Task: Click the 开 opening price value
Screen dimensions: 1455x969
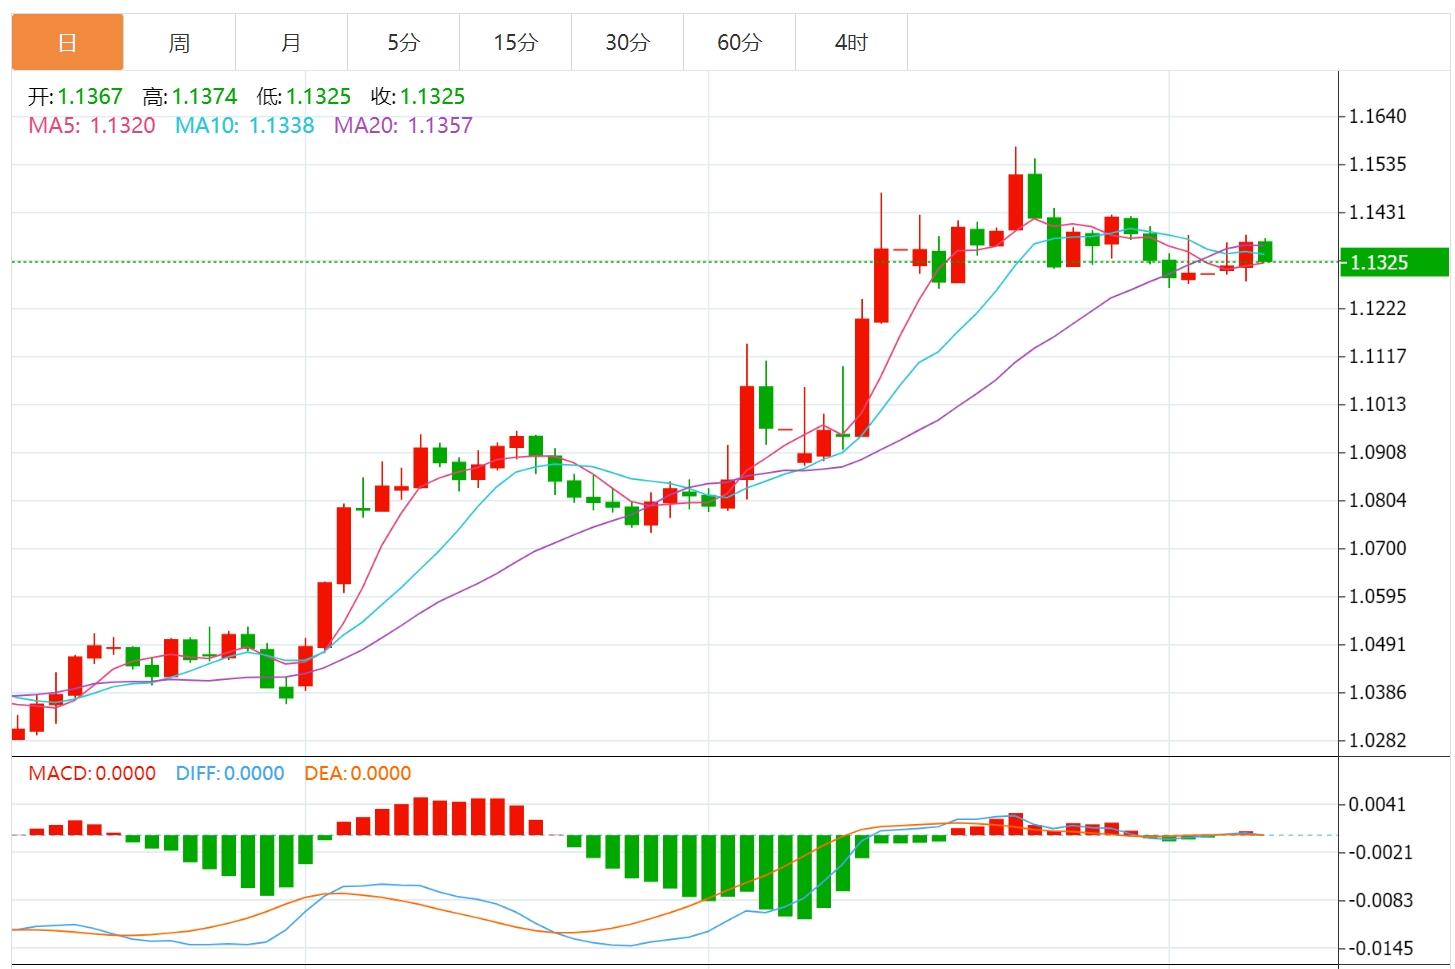Action: [x=89, y=97]
